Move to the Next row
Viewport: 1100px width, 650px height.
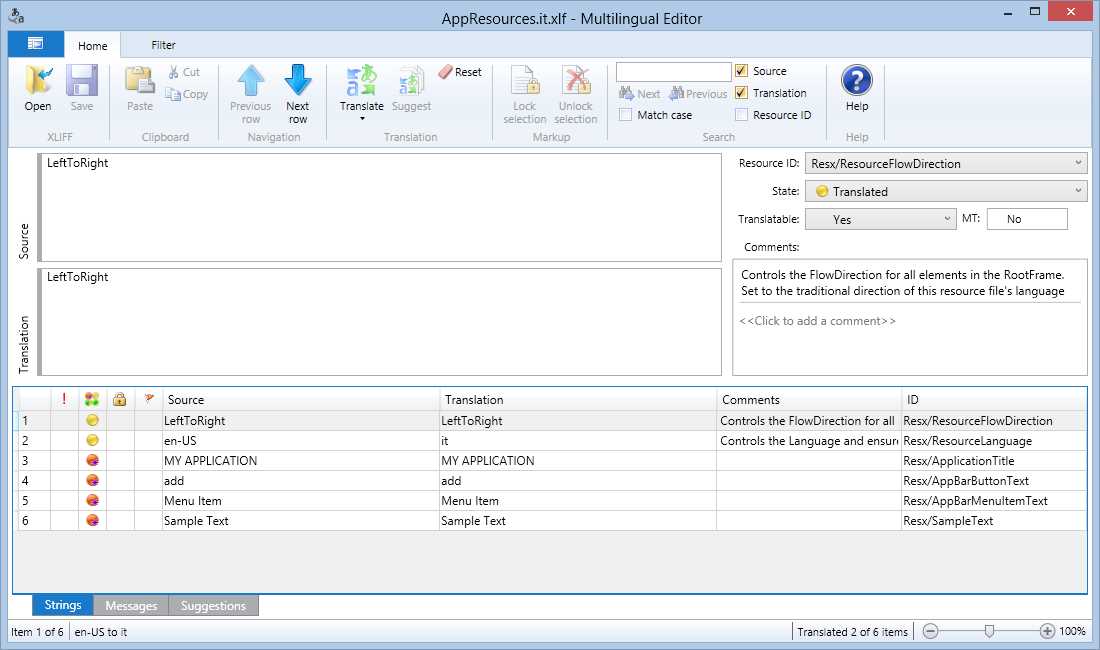pyautogui.click(x=297, y=90)
